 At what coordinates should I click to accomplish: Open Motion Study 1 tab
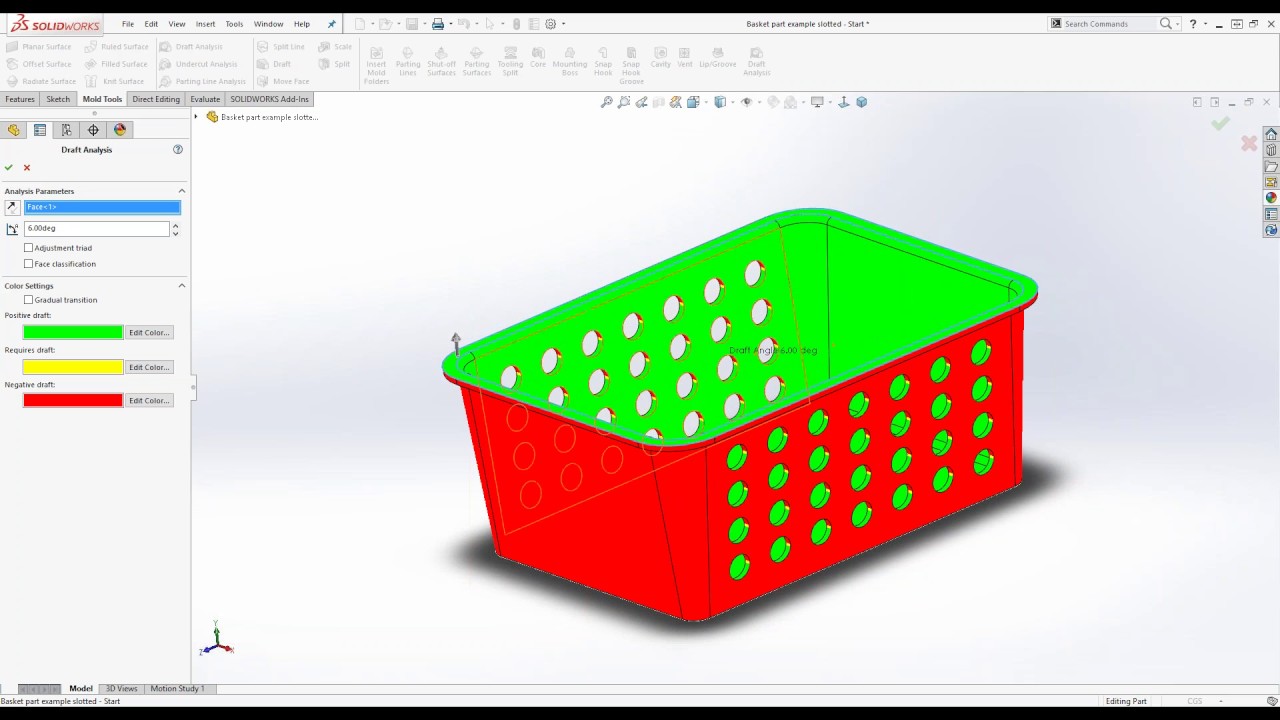tap(178, 689)
